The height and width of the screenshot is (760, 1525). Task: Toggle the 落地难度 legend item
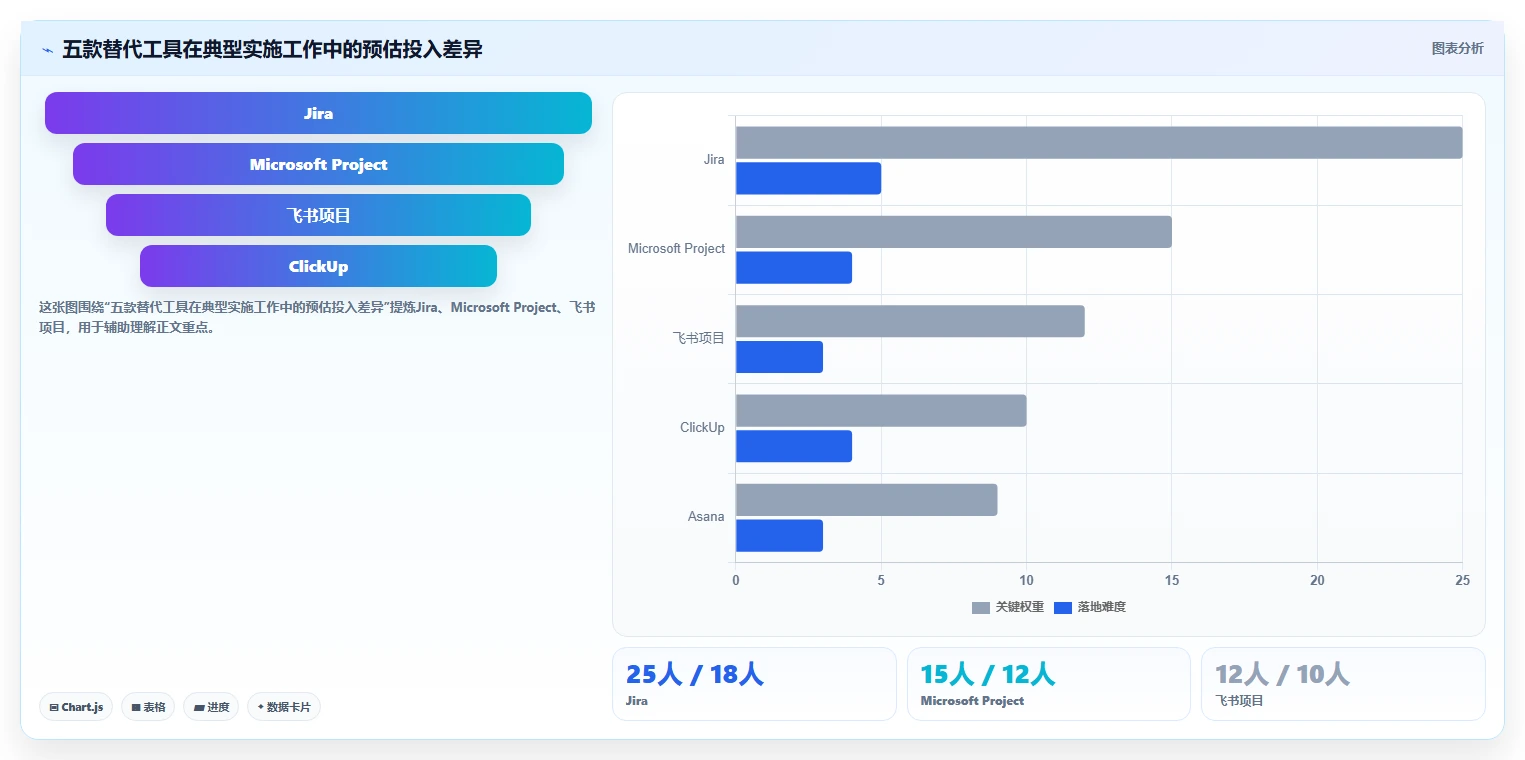point(1090,607)
